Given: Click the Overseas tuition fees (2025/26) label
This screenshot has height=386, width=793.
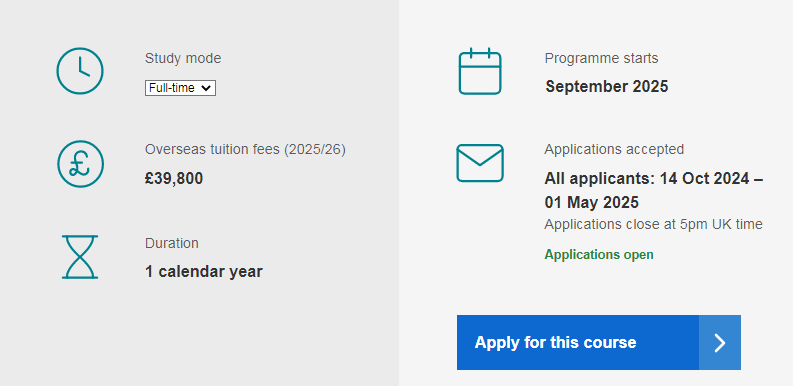Looking at the screenshot, I should point(245,150).
